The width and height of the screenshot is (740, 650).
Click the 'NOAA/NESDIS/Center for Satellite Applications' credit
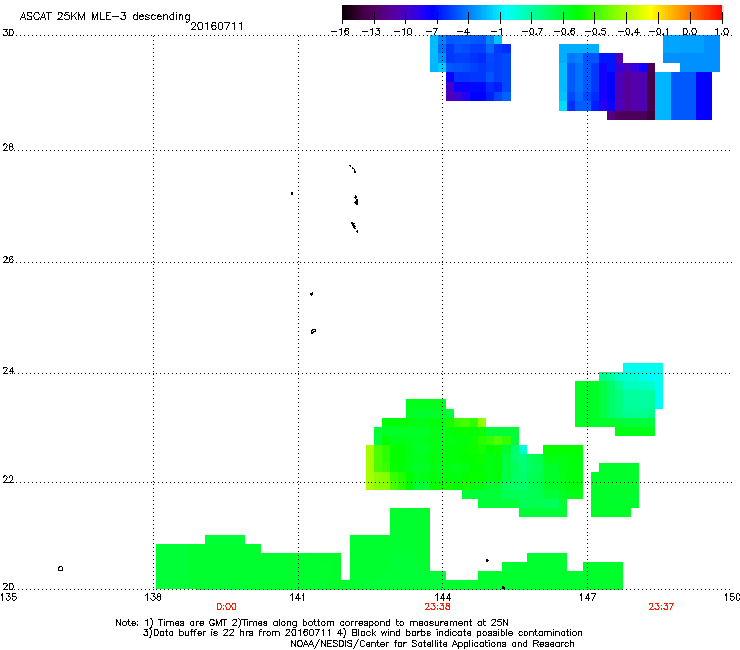(x=400, y=644)
